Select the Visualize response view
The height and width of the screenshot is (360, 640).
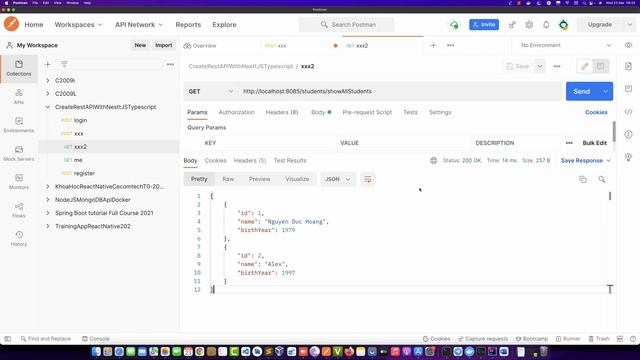click(x=297, y=179)
